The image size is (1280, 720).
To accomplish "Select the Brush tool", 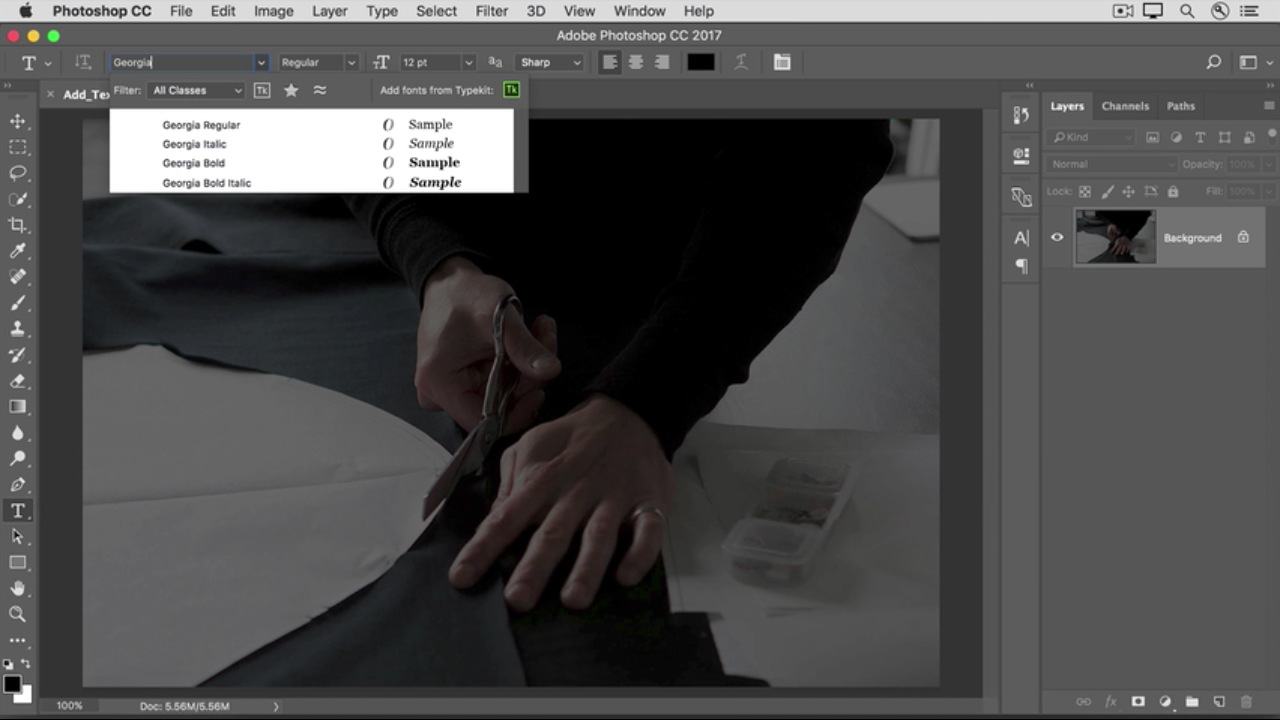I will click(x=18, y=303).
